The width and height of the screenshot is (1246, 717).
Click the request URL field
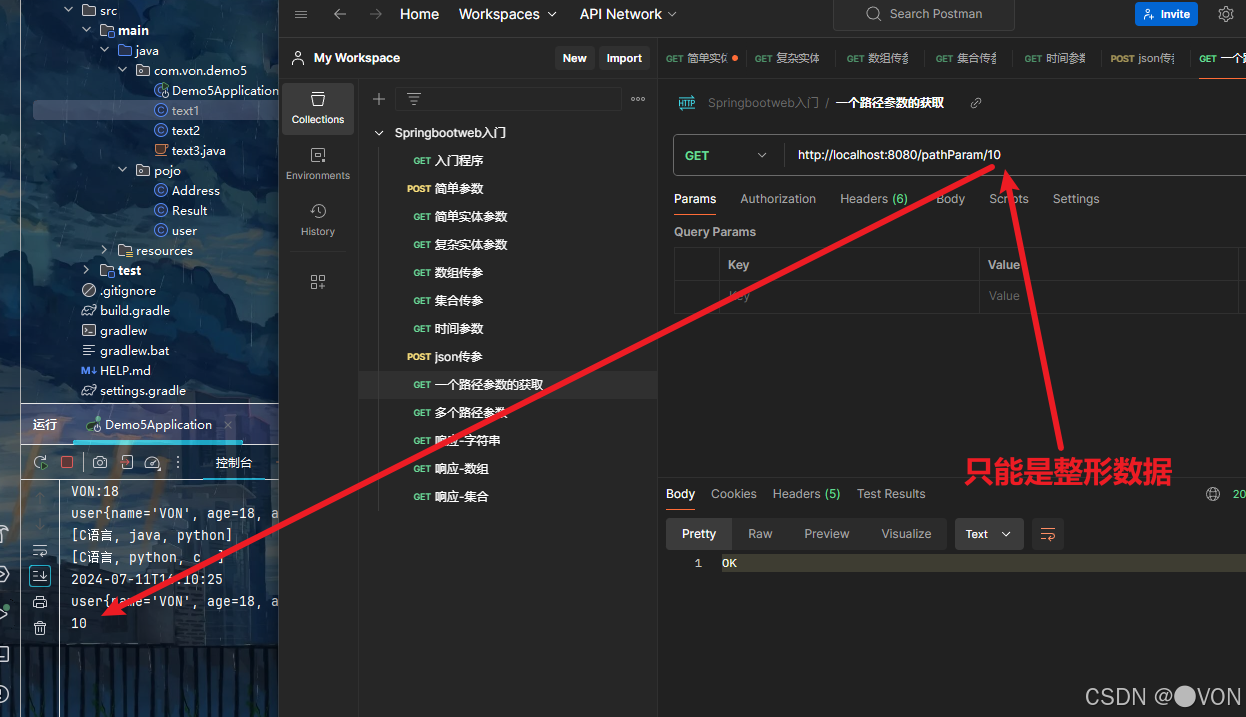pyautogui.click(x=1015, y=155)
